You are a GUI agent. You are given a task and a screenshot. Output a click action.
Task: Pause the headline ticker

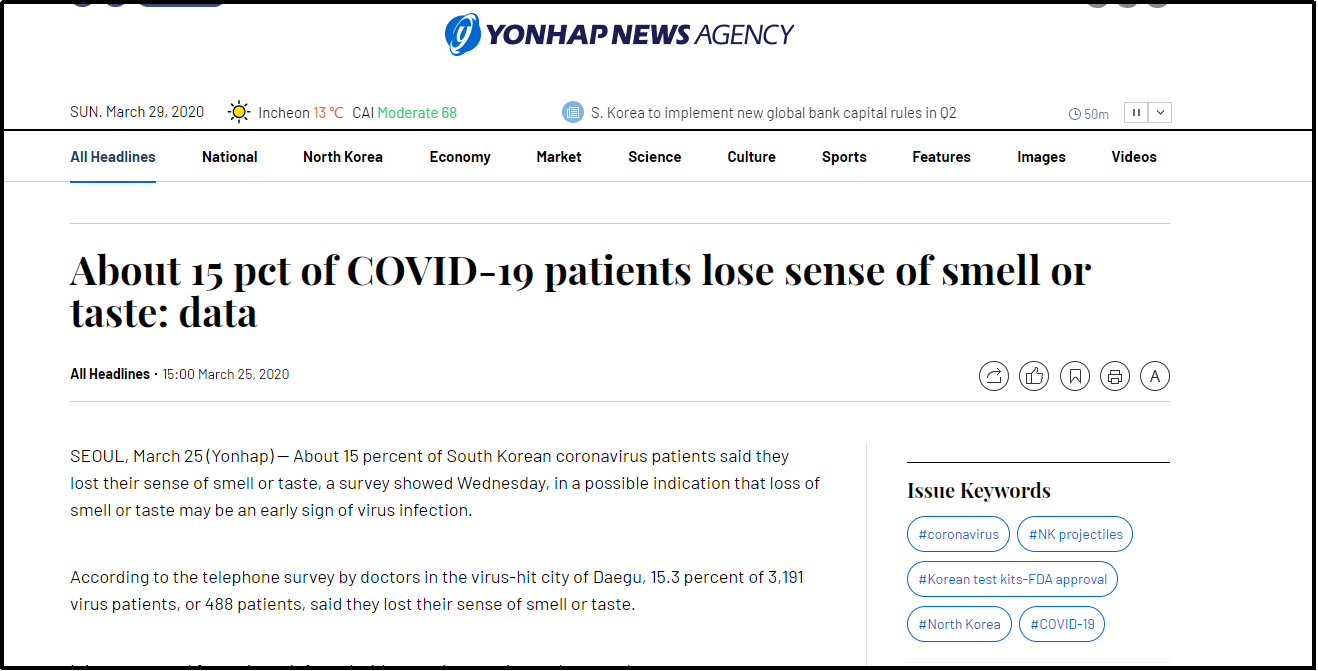1136,113
